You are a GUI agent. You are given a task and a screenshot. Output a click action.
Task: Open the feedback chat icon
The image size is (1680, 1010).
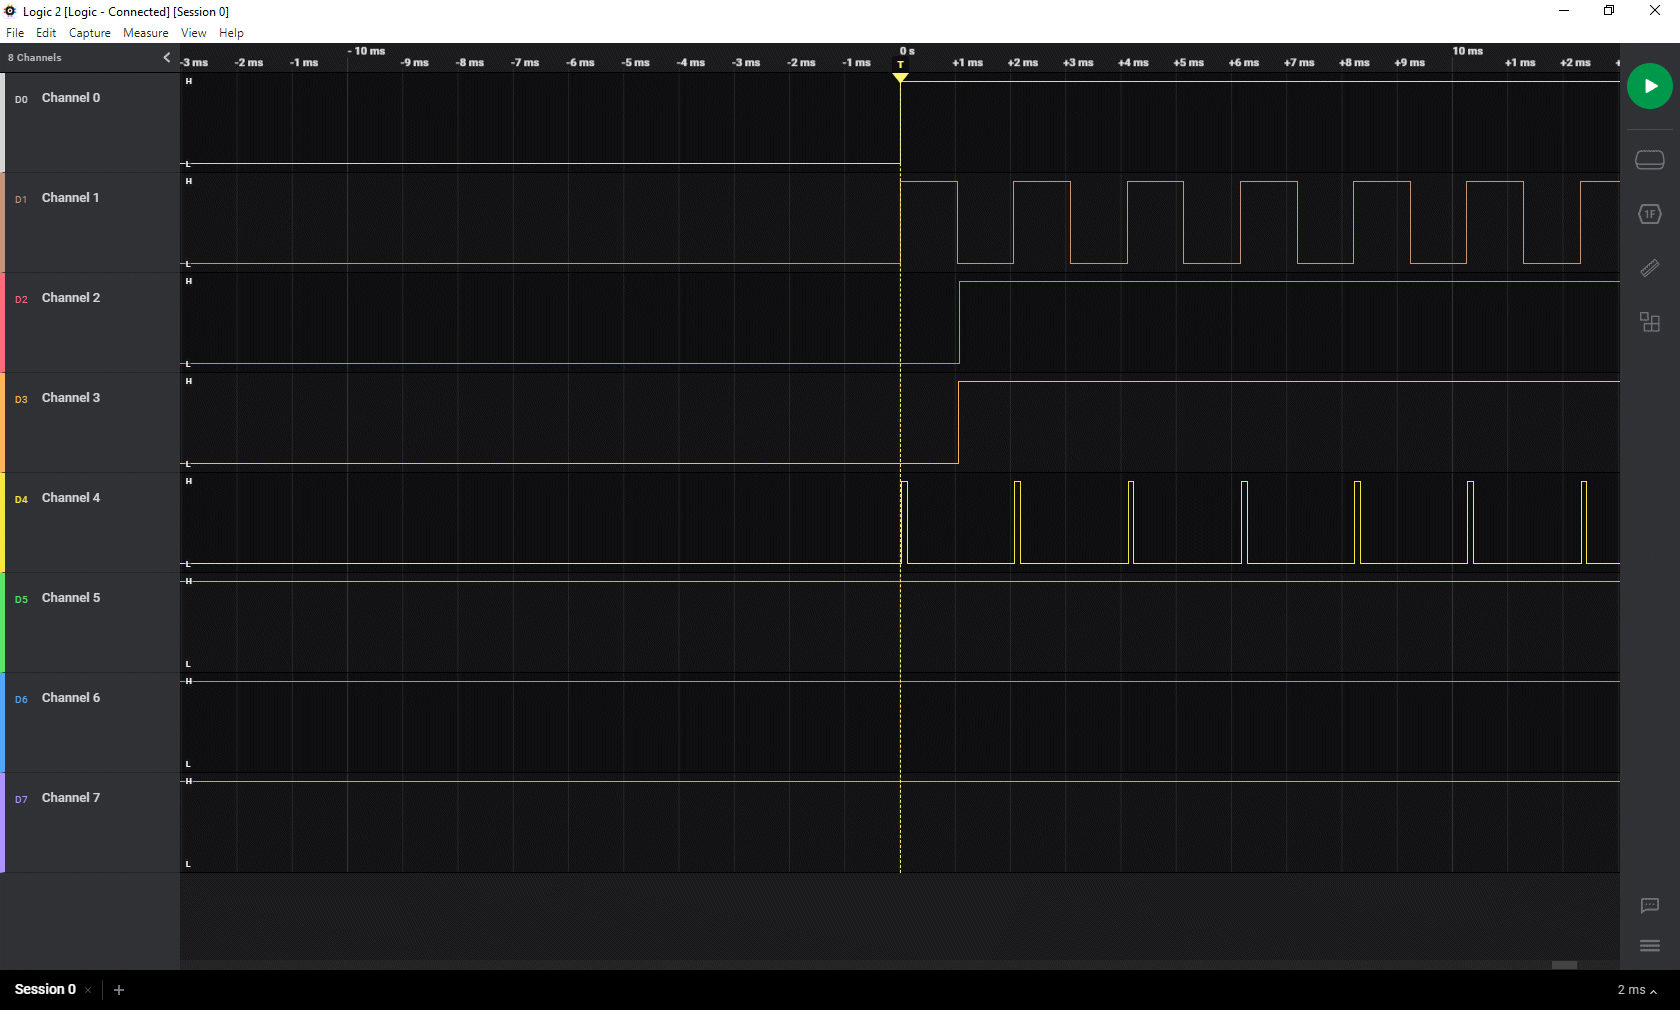[x=1649, y=906]
